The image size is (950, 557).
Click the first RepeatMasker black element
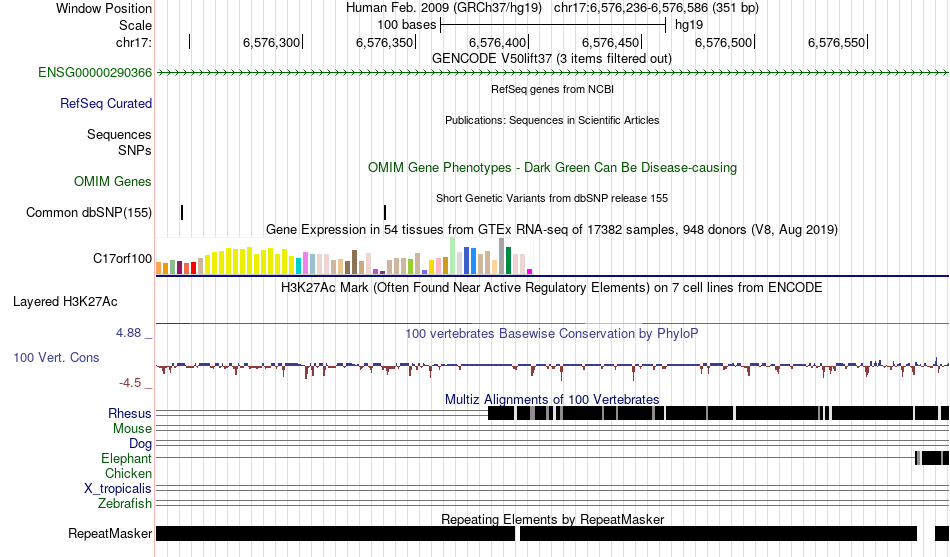click(x=336, y=533)
